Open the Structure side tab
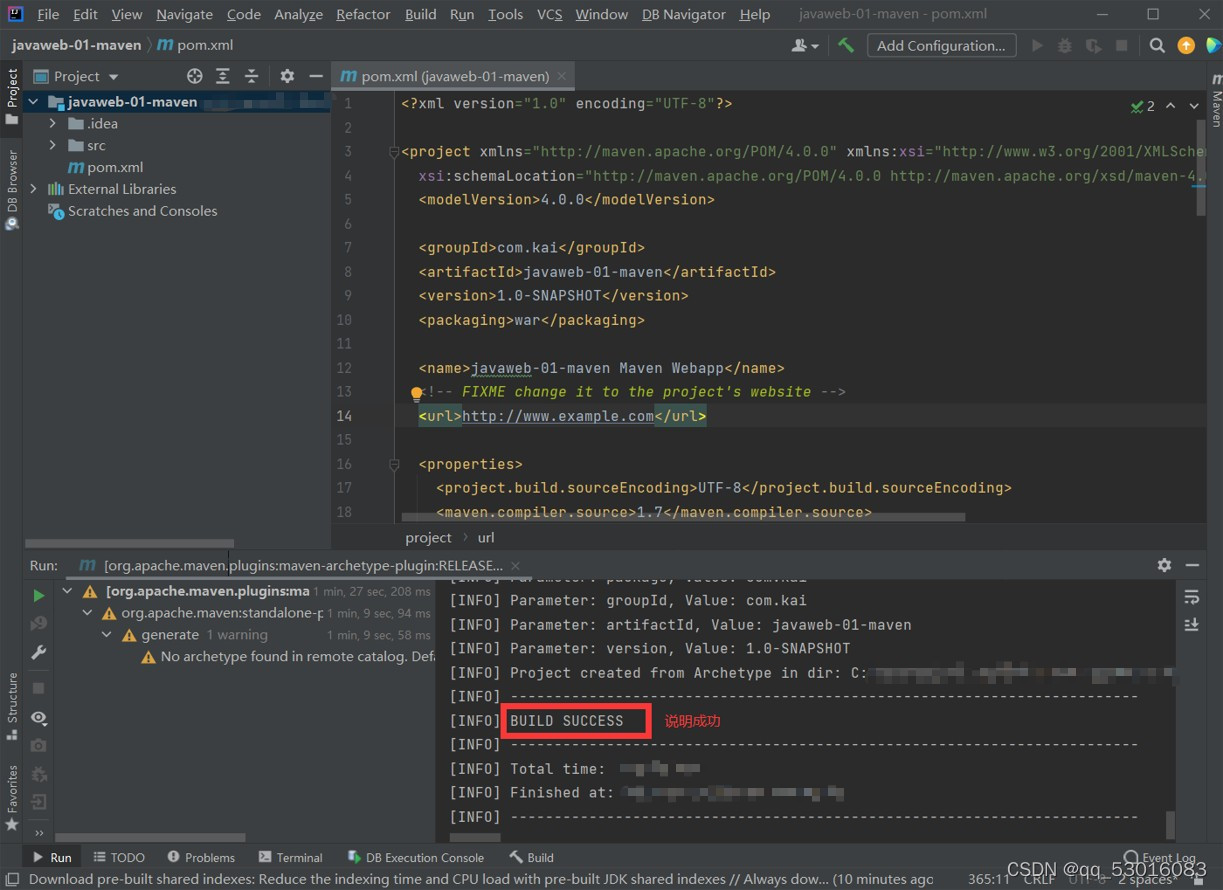Screen dimensions: 1223x890 coord(12,705)
